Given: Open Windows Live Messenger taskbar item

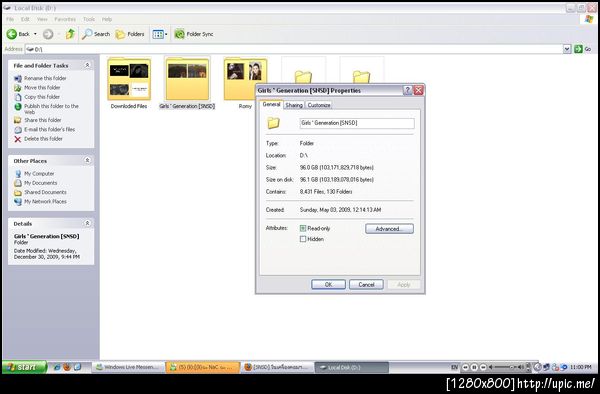Looking at the screenshot, I should pos(128,367).
